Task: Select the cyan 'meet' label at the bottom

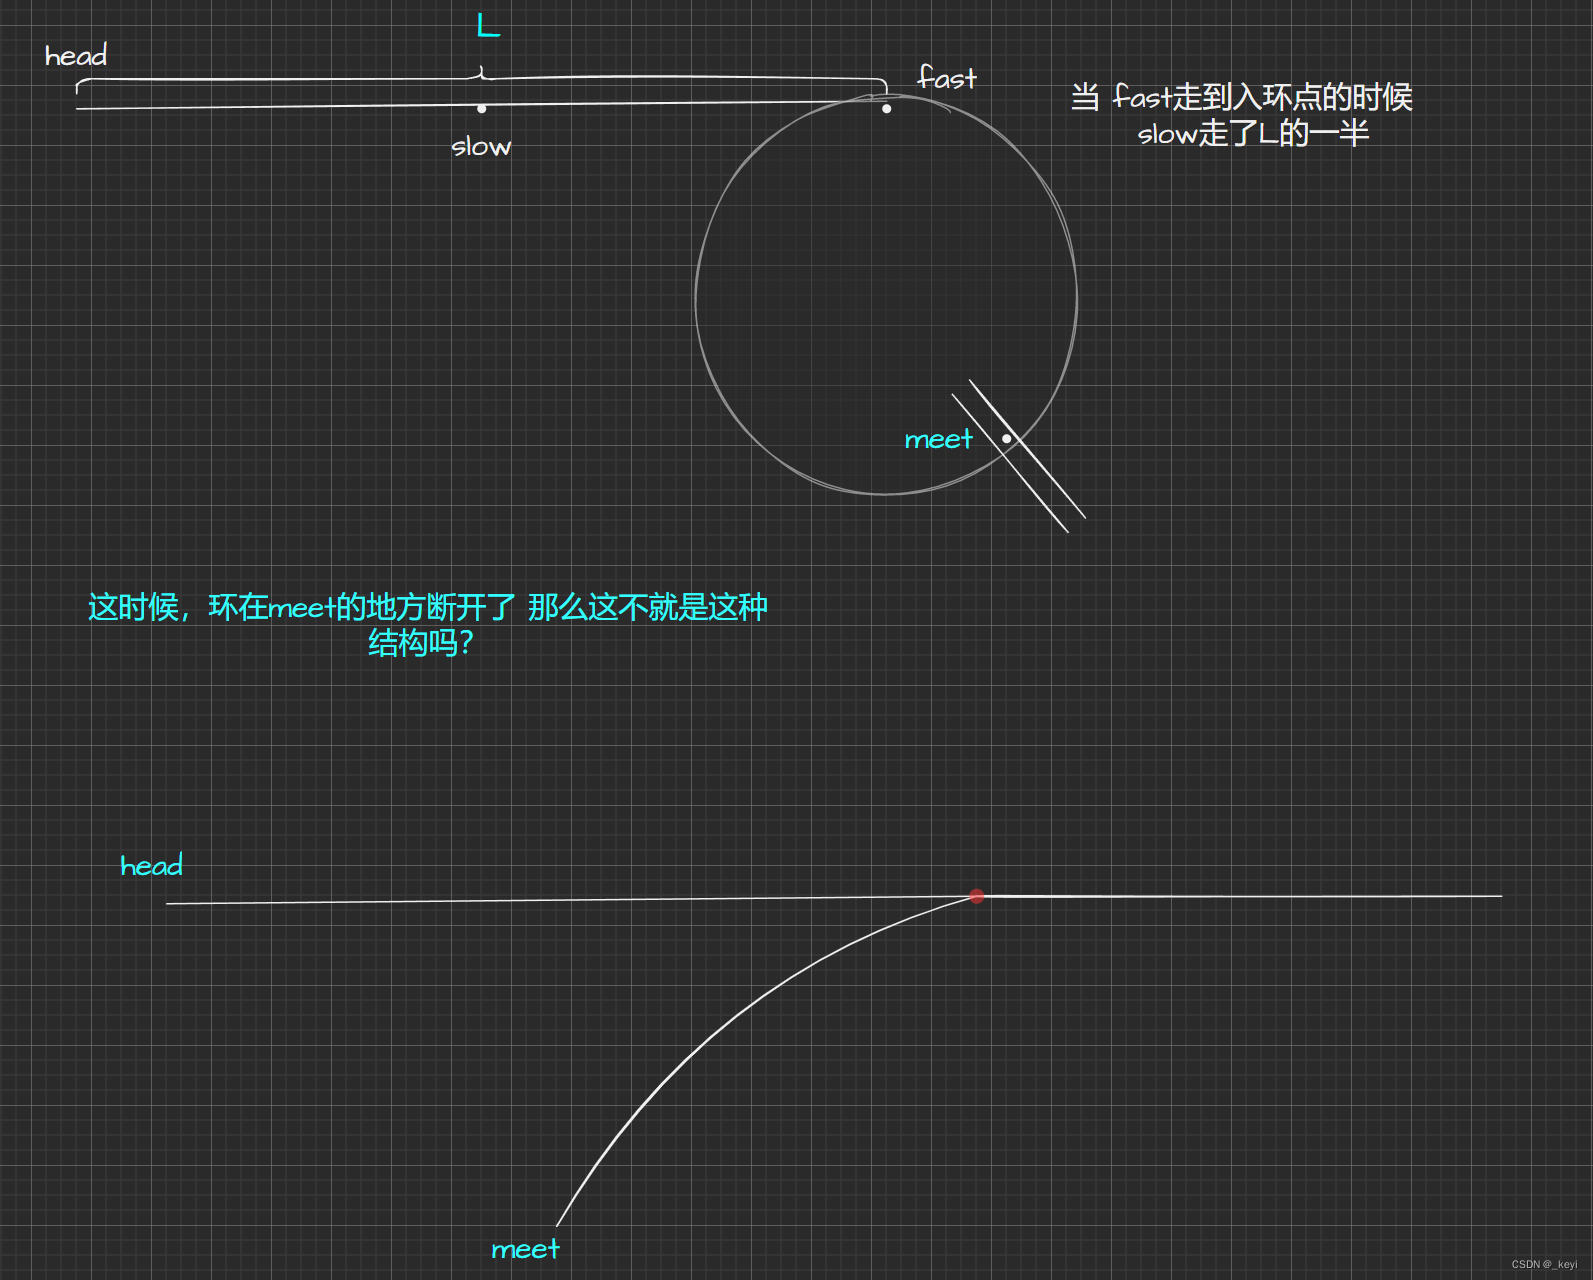Action: tap(525, 1249)
